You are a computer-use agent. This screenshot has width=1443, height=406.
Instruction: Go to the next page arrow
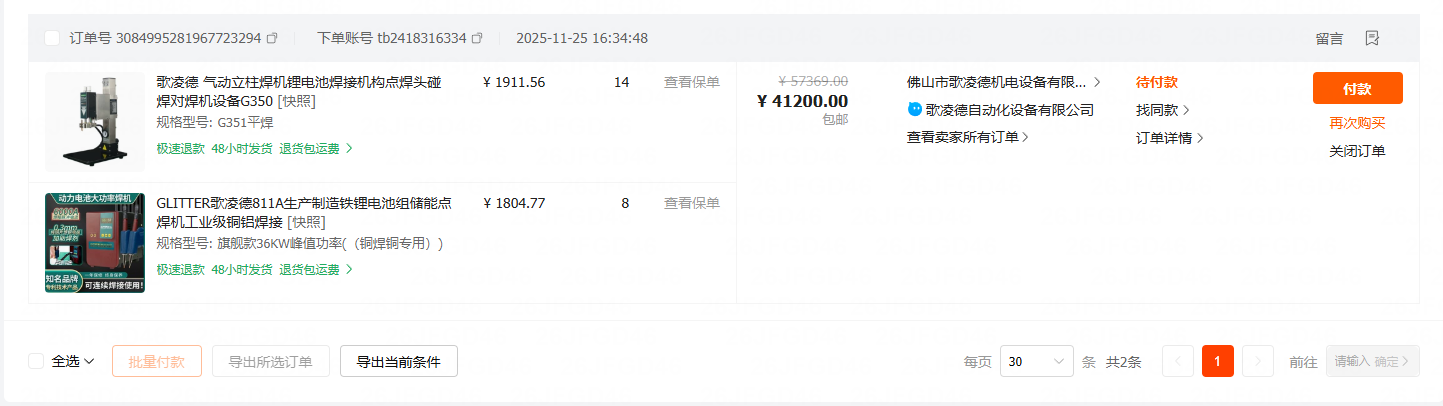tap(1257, 361)
